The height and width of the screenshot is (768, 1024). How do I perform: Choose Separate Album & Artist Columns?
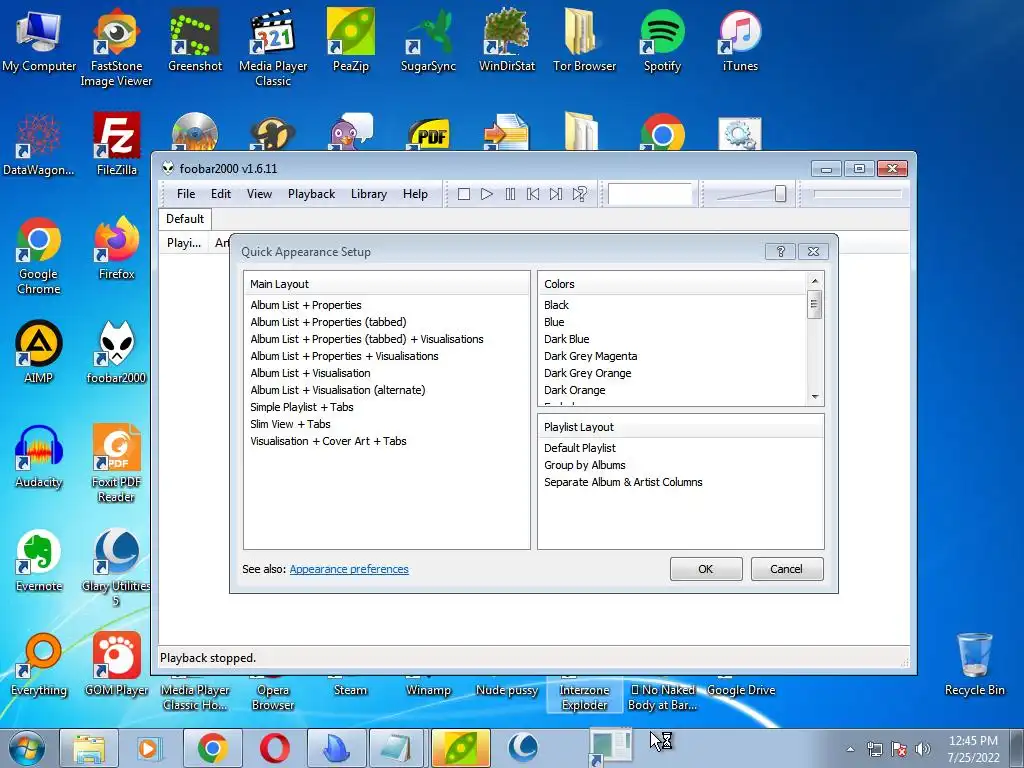pos(623,482)
